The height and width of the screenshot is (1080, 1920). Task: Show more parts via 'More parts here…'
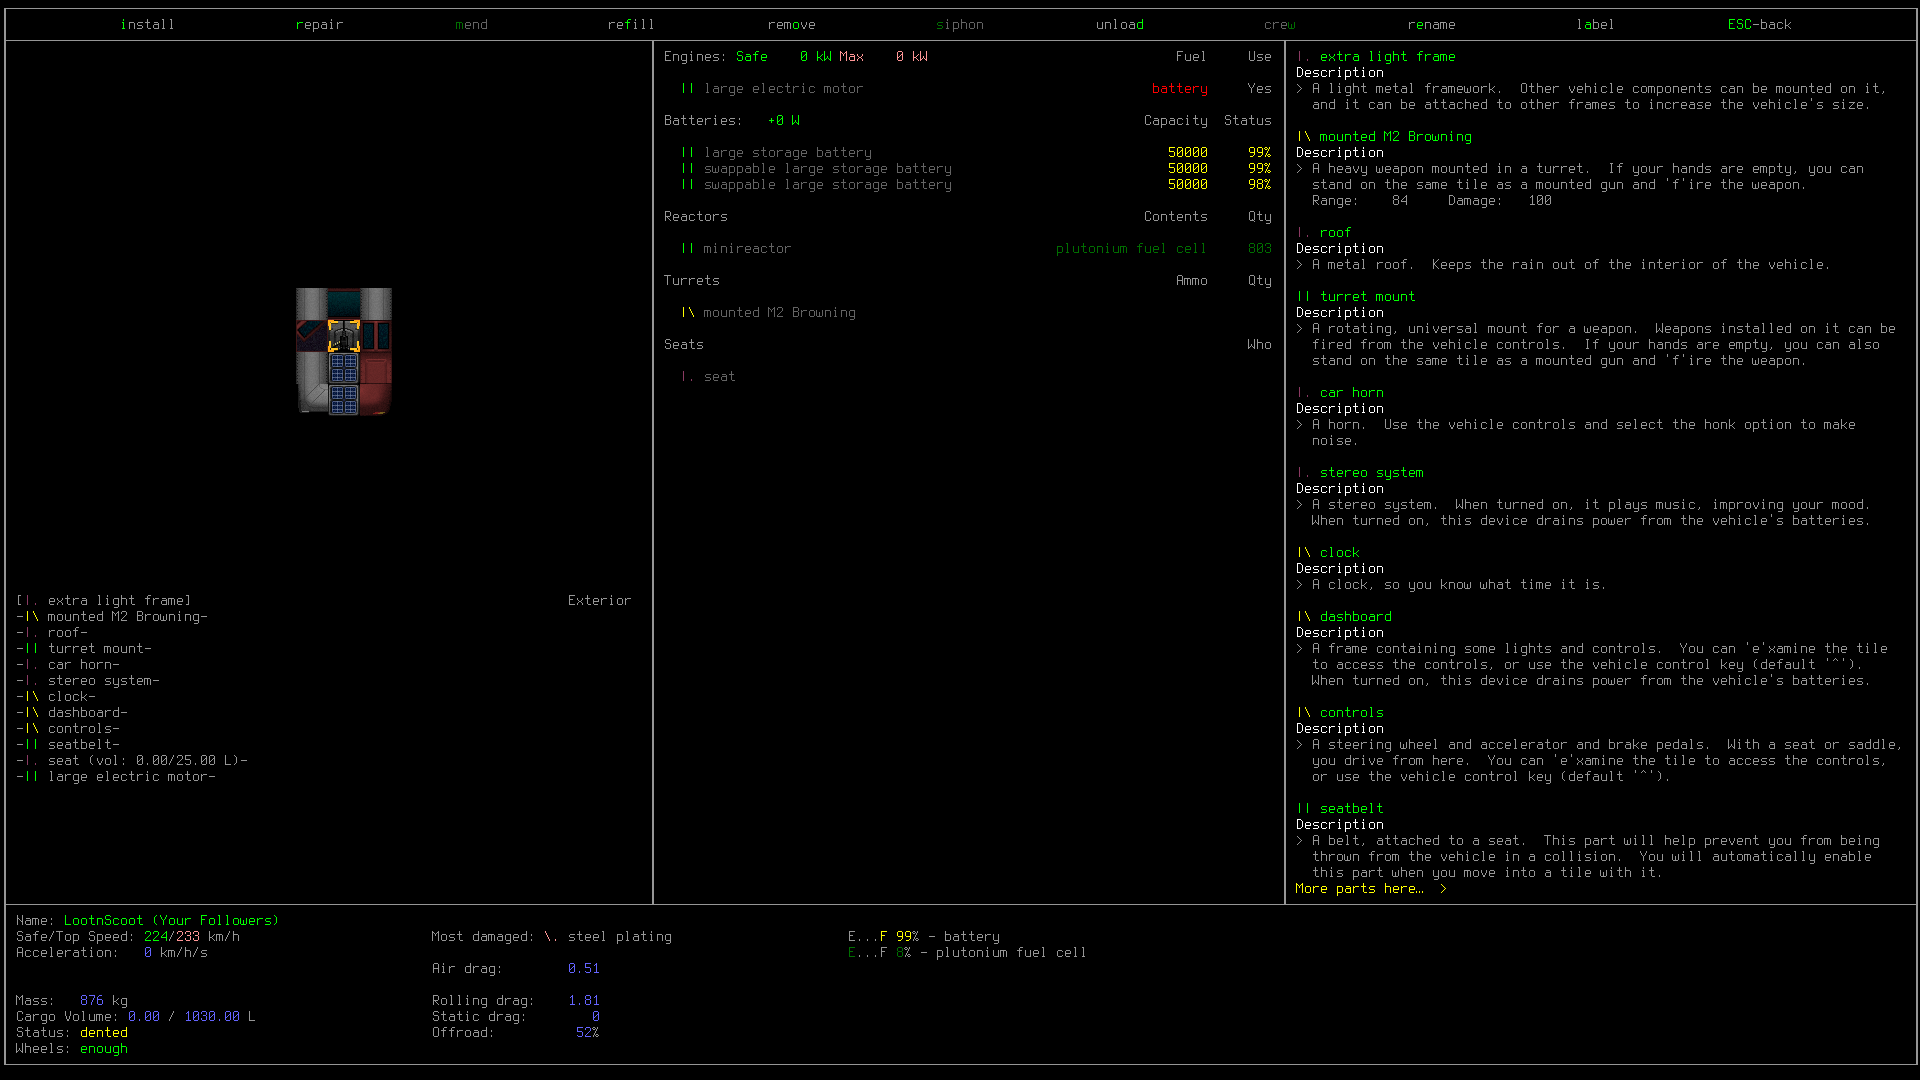(x=1370, y=889)
